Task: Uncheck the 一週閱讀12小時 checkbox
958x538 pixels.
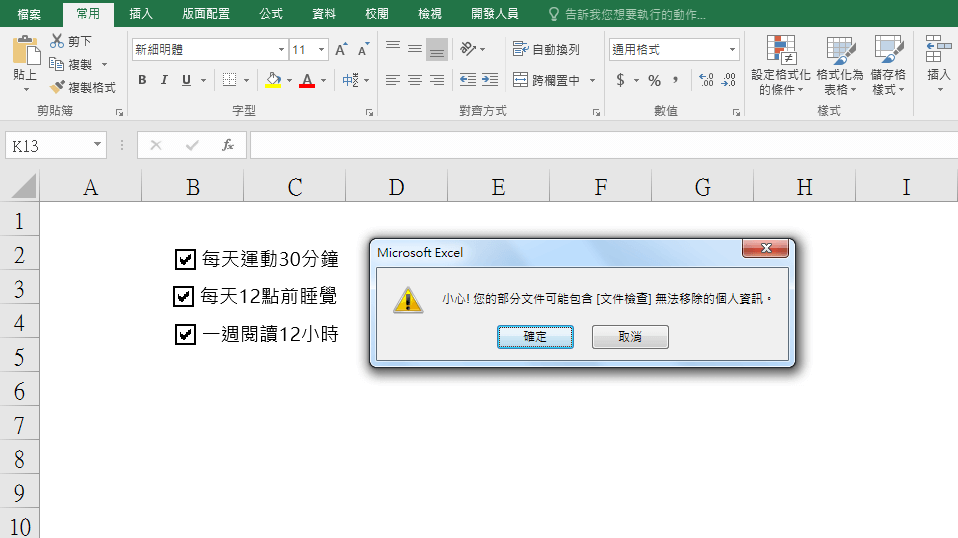Action: pyautogui.click(x=184, y=334)
